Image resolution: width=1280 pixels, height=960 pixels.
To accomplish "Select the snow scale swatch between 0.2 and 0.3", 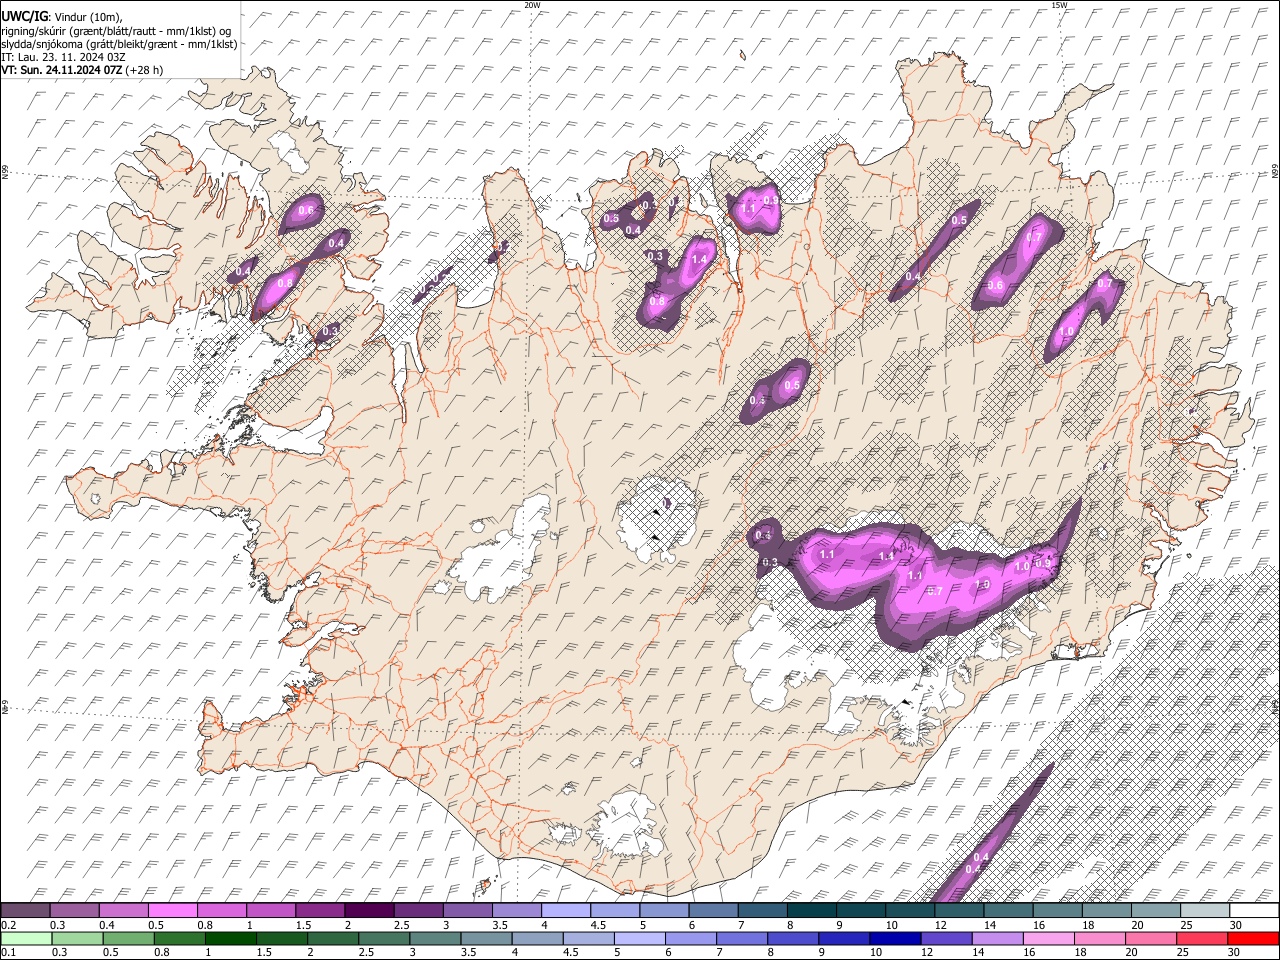I will click(x=26, y=910).
